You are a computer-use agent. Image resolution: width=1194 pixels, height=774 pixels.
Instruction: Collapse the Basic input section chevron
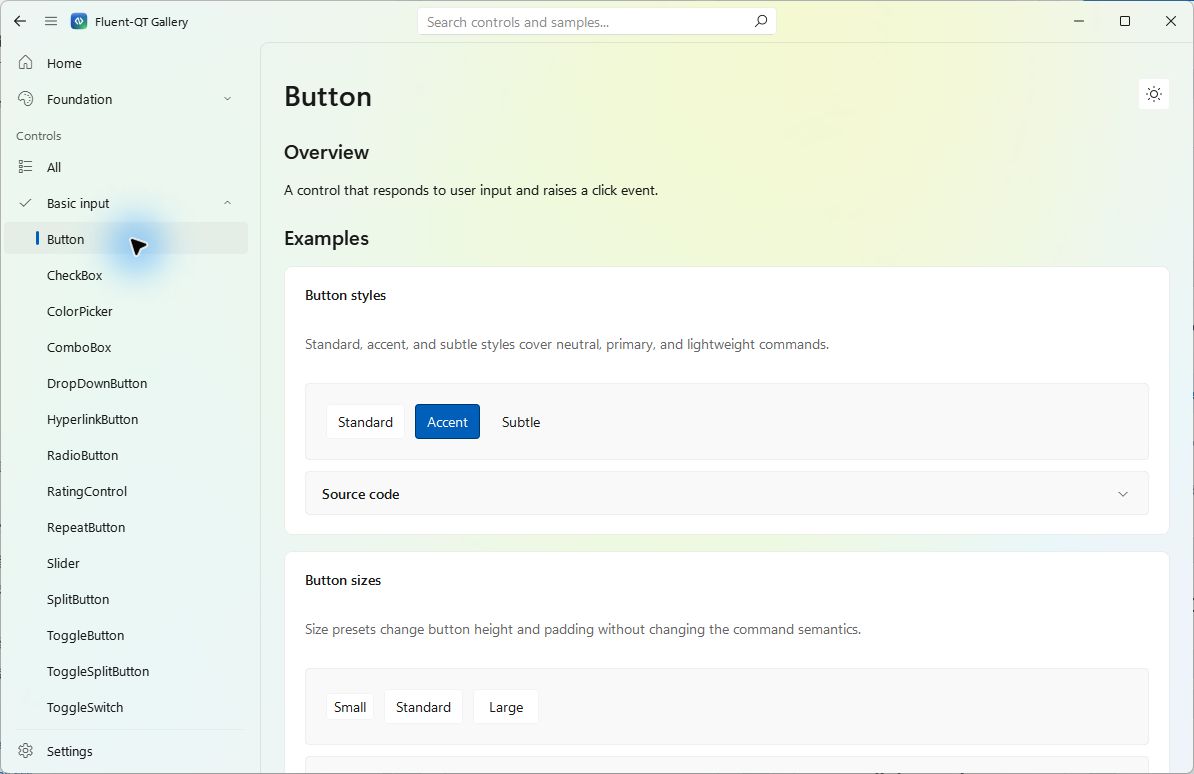(227, 203)
